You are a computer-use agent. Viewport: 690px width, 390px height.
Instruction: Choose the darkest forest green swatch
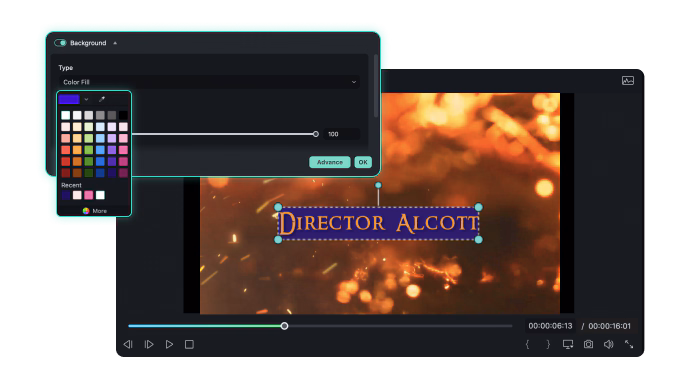pyautogui.click(x=89, y=173)
